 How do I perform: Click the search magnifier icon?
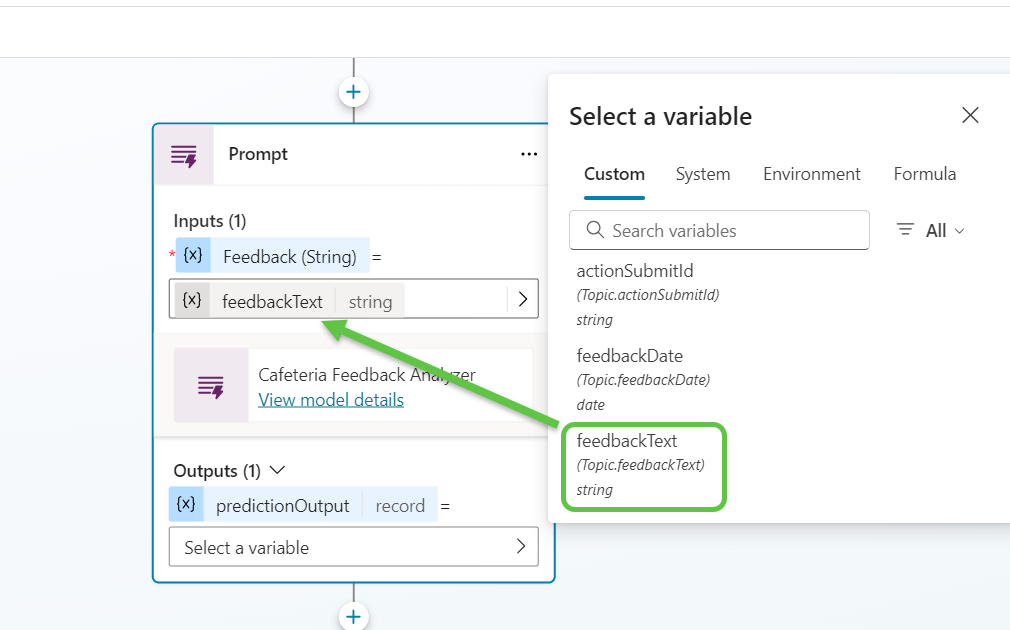(595, 230)
